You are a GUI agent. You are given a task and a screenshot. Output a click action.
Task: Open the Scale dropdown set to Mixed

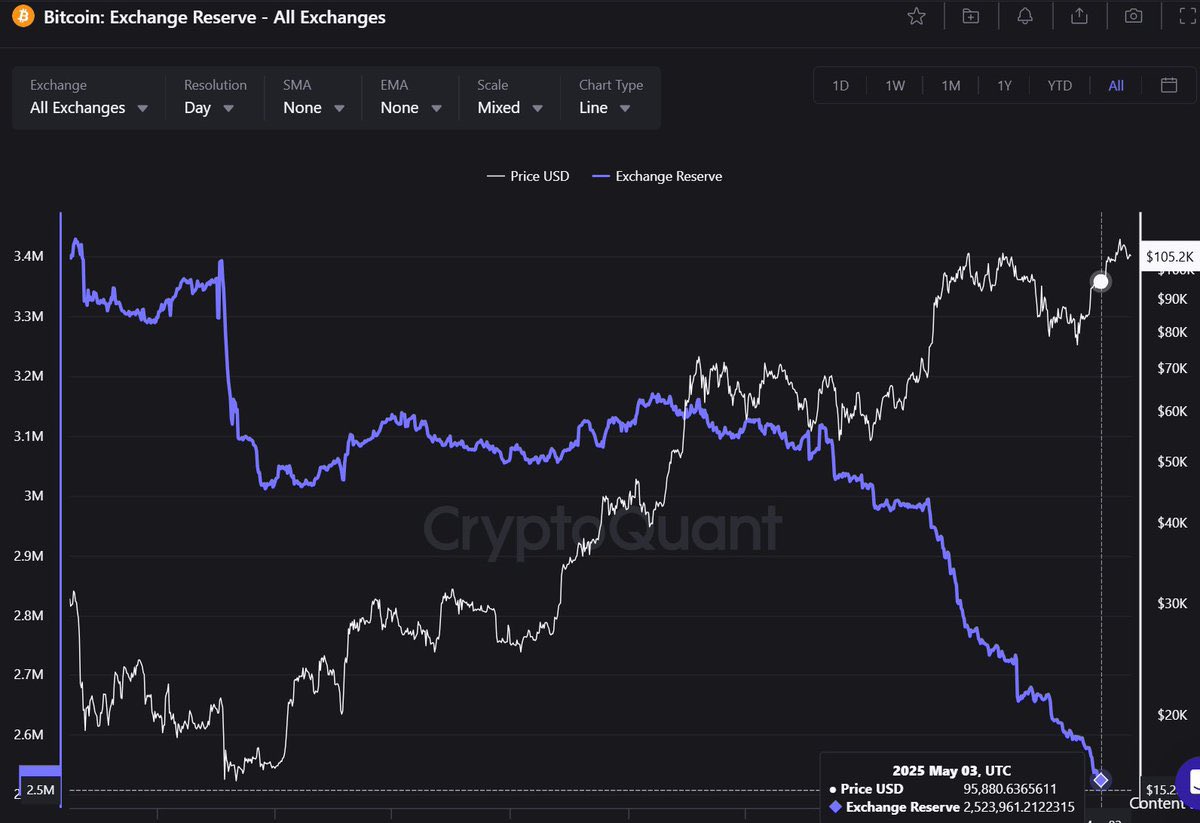[509, 97]
